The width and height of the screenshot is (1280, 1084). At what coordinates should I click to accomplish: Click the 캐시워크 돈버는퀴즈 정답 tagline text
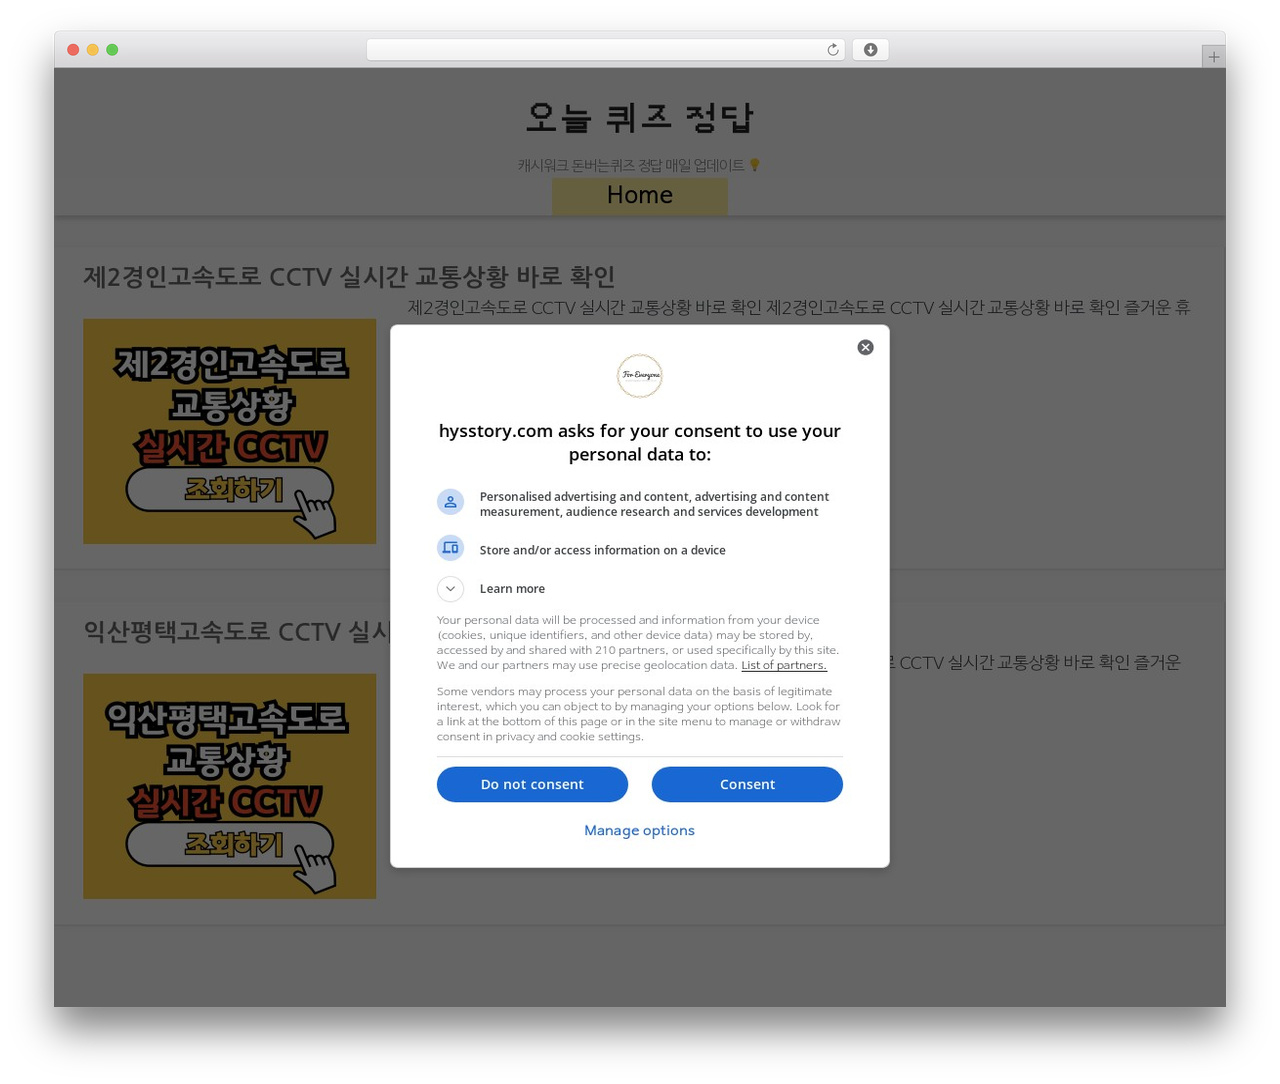631,165
